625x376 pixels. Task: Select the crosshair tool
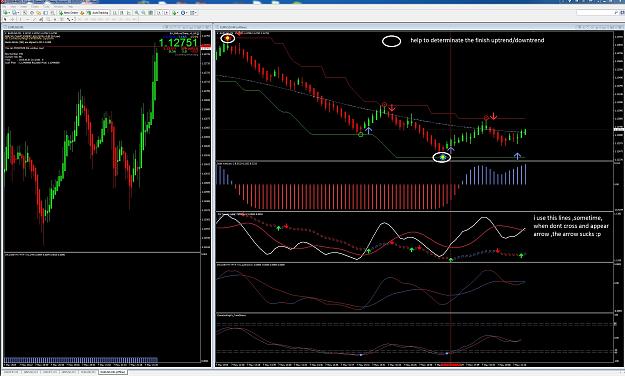click(12, 19)
